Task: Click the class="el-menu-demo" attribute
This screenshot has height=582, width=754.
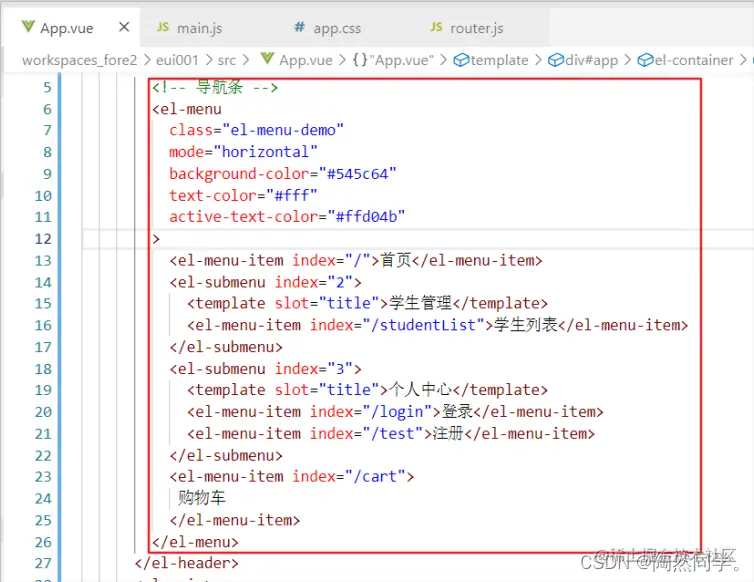Action: [256, 130]
